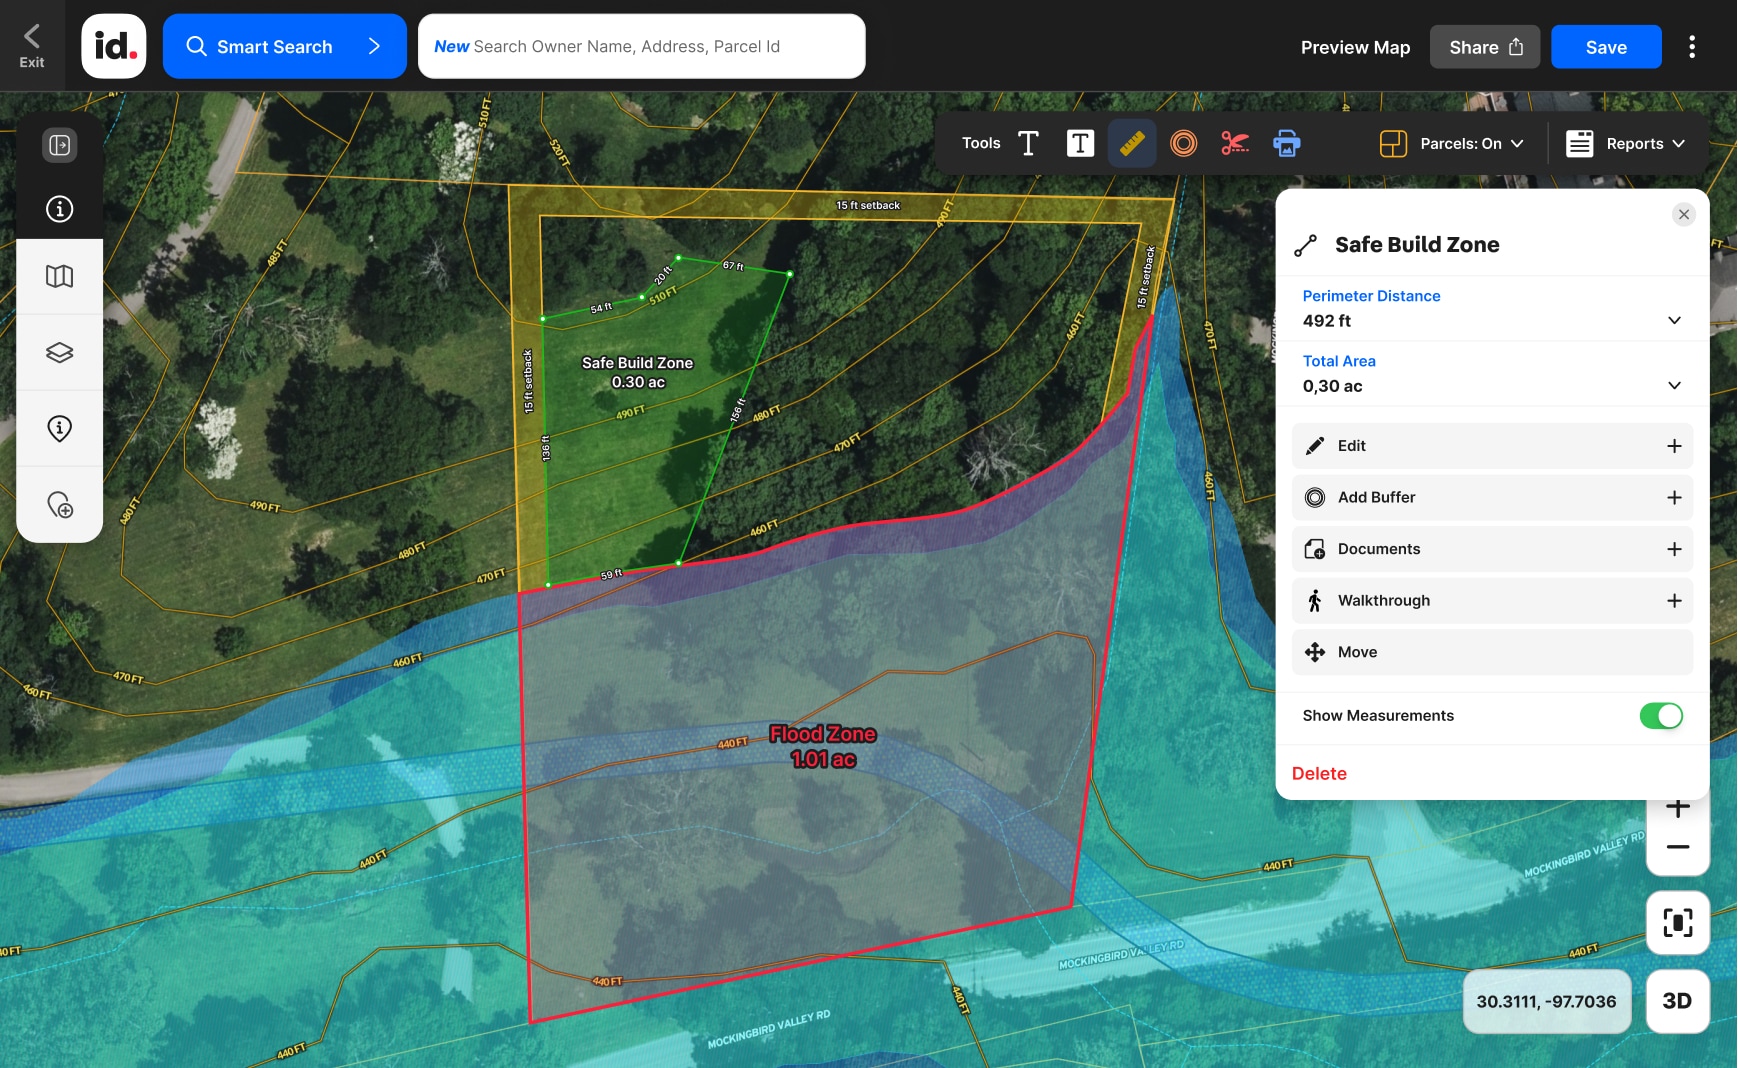Image resolution: width=1738 pixels, height=1068 pixels.
Task: Open the orange buffer ring tool
Action: point(1185,143)
